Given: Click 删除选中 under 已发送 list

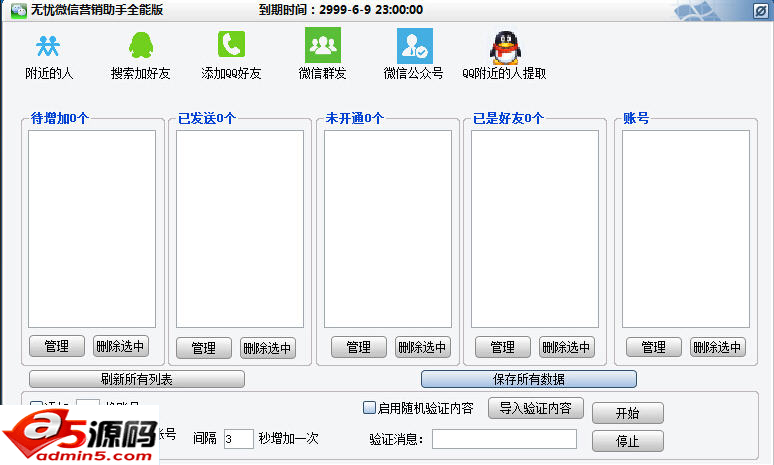Looking at the screenshot, I should (x=268, y=348).
